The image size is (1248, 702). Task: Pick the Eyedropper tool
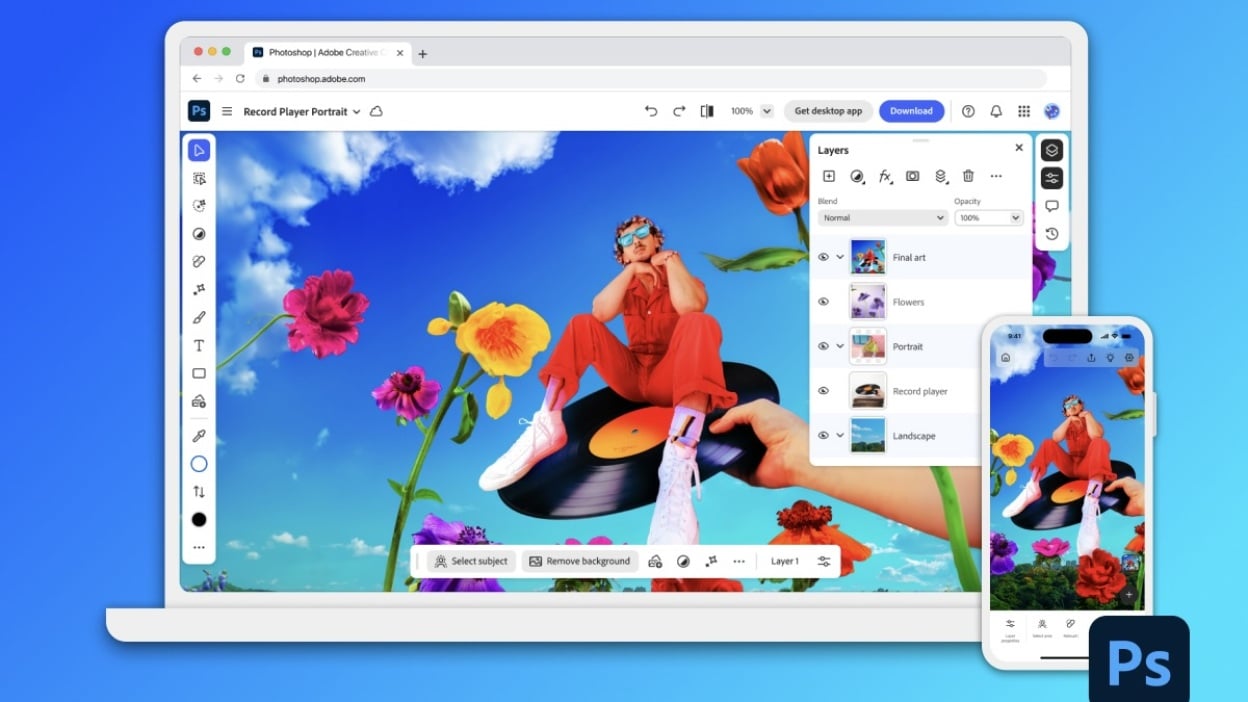tap(199, 436)
